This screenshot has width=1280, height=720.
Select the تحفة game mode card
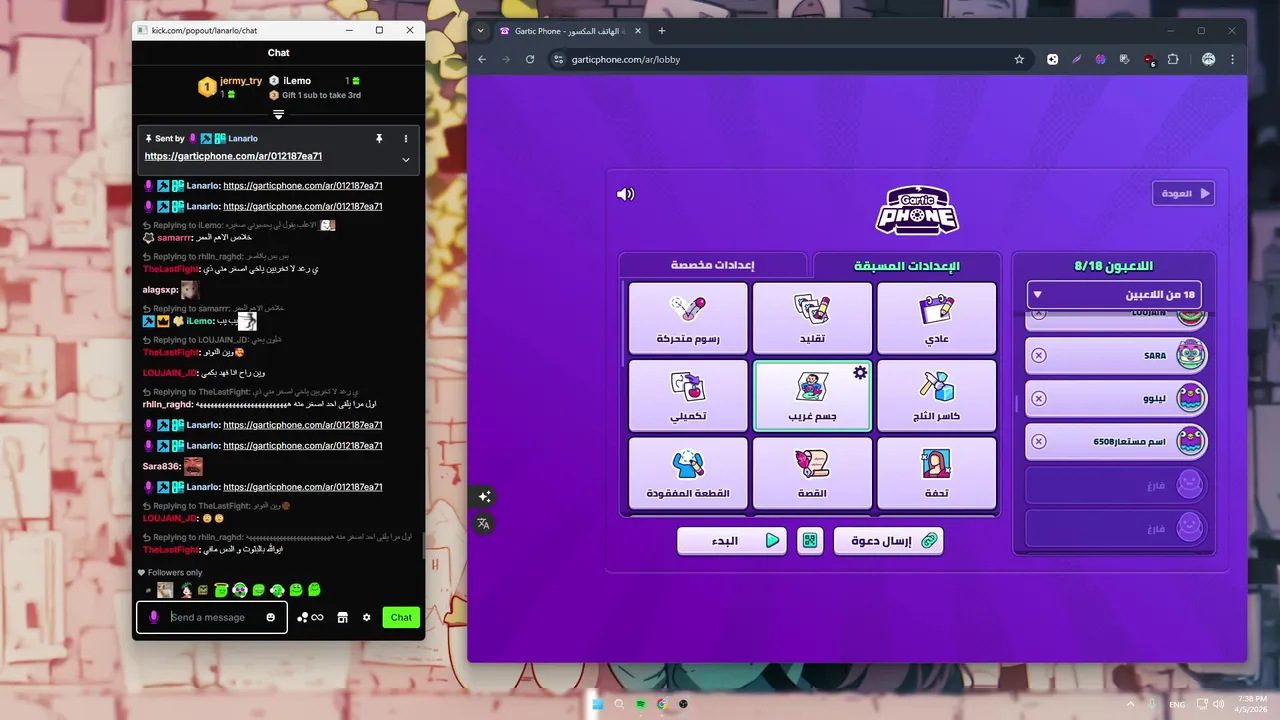(937, 473)
